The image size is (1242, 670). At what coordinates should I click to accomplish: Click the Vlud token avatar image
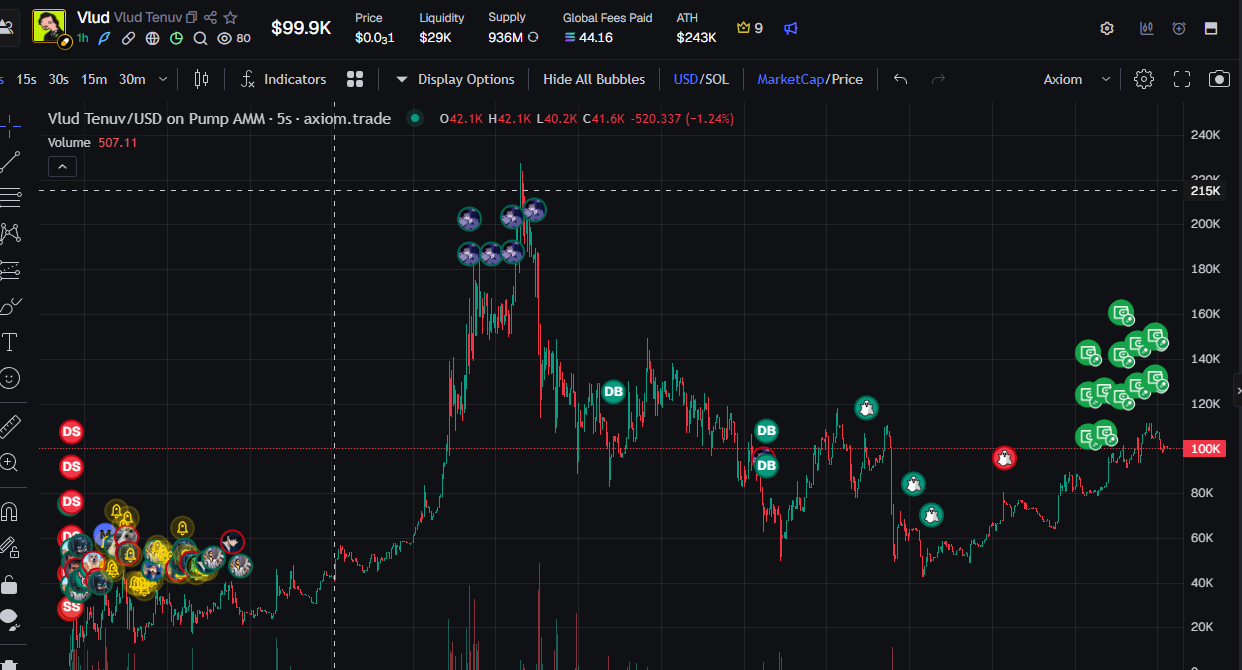(x=50, y=26)
